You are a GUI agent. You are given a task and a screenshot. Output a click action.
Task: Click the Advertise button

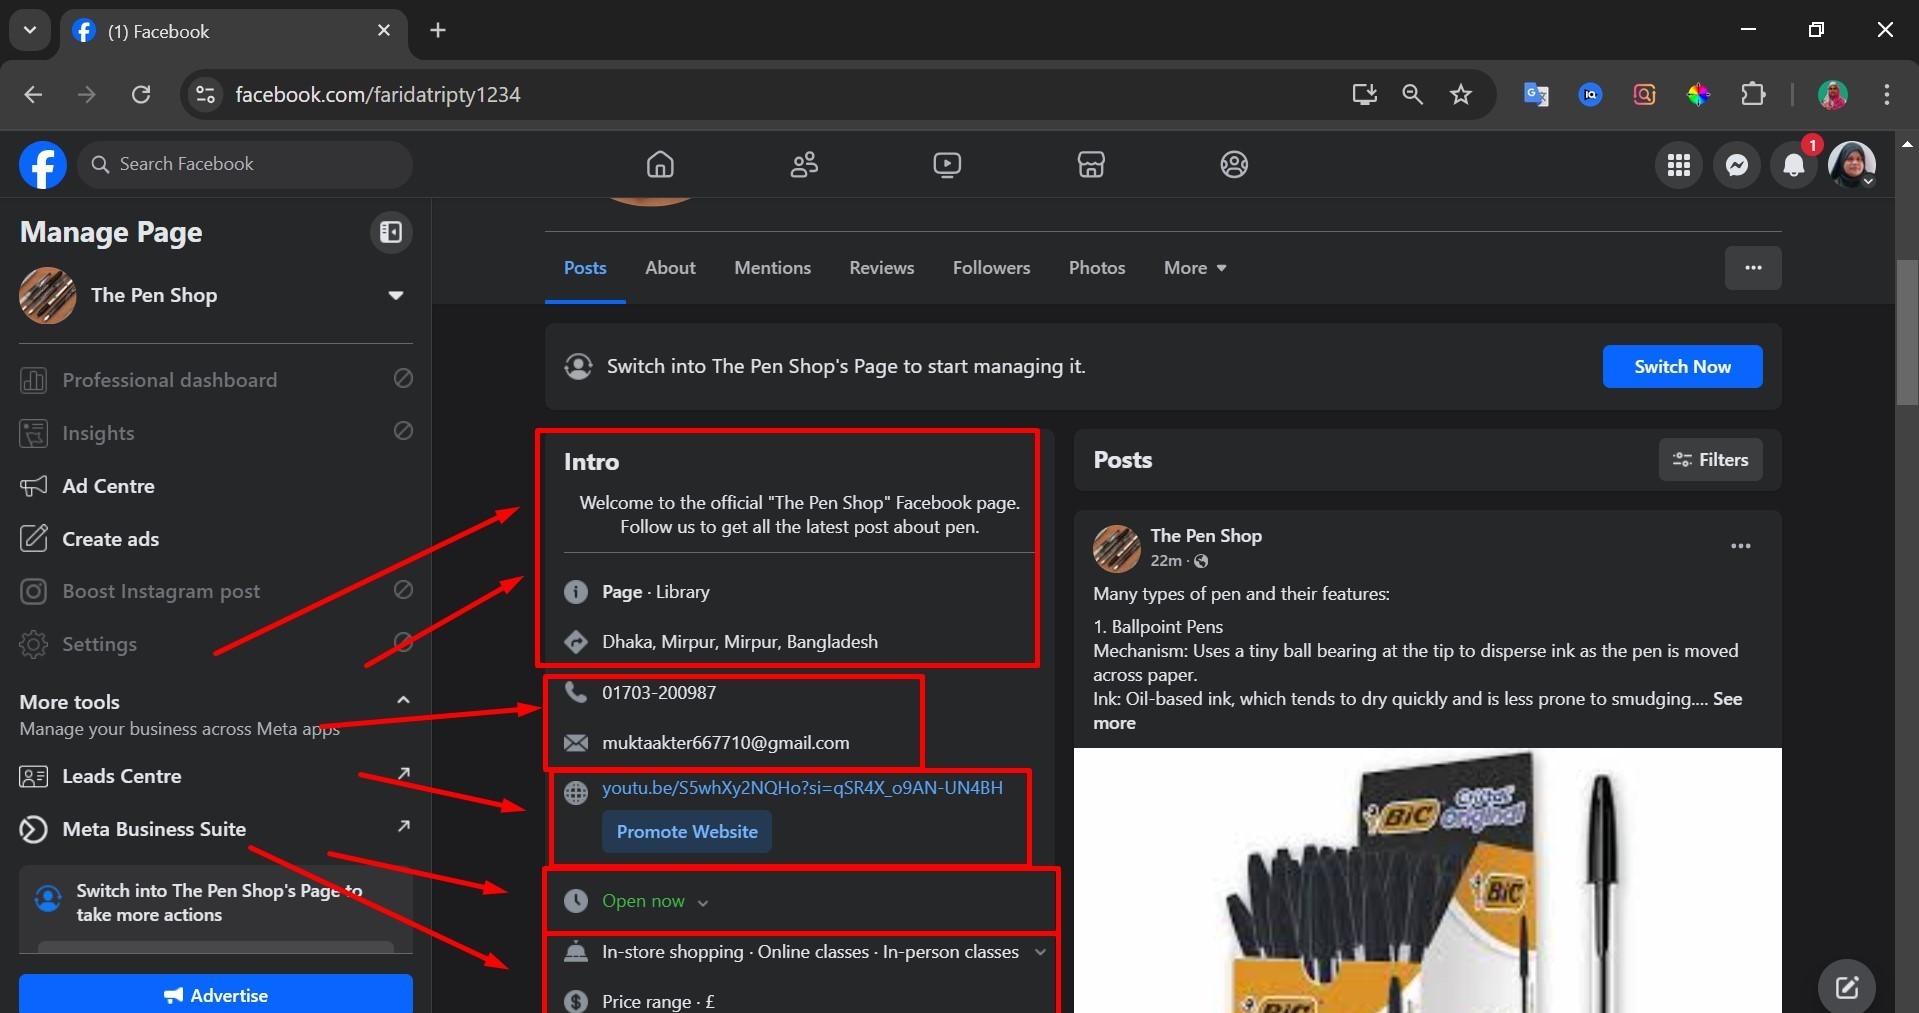tap(216, 994)
